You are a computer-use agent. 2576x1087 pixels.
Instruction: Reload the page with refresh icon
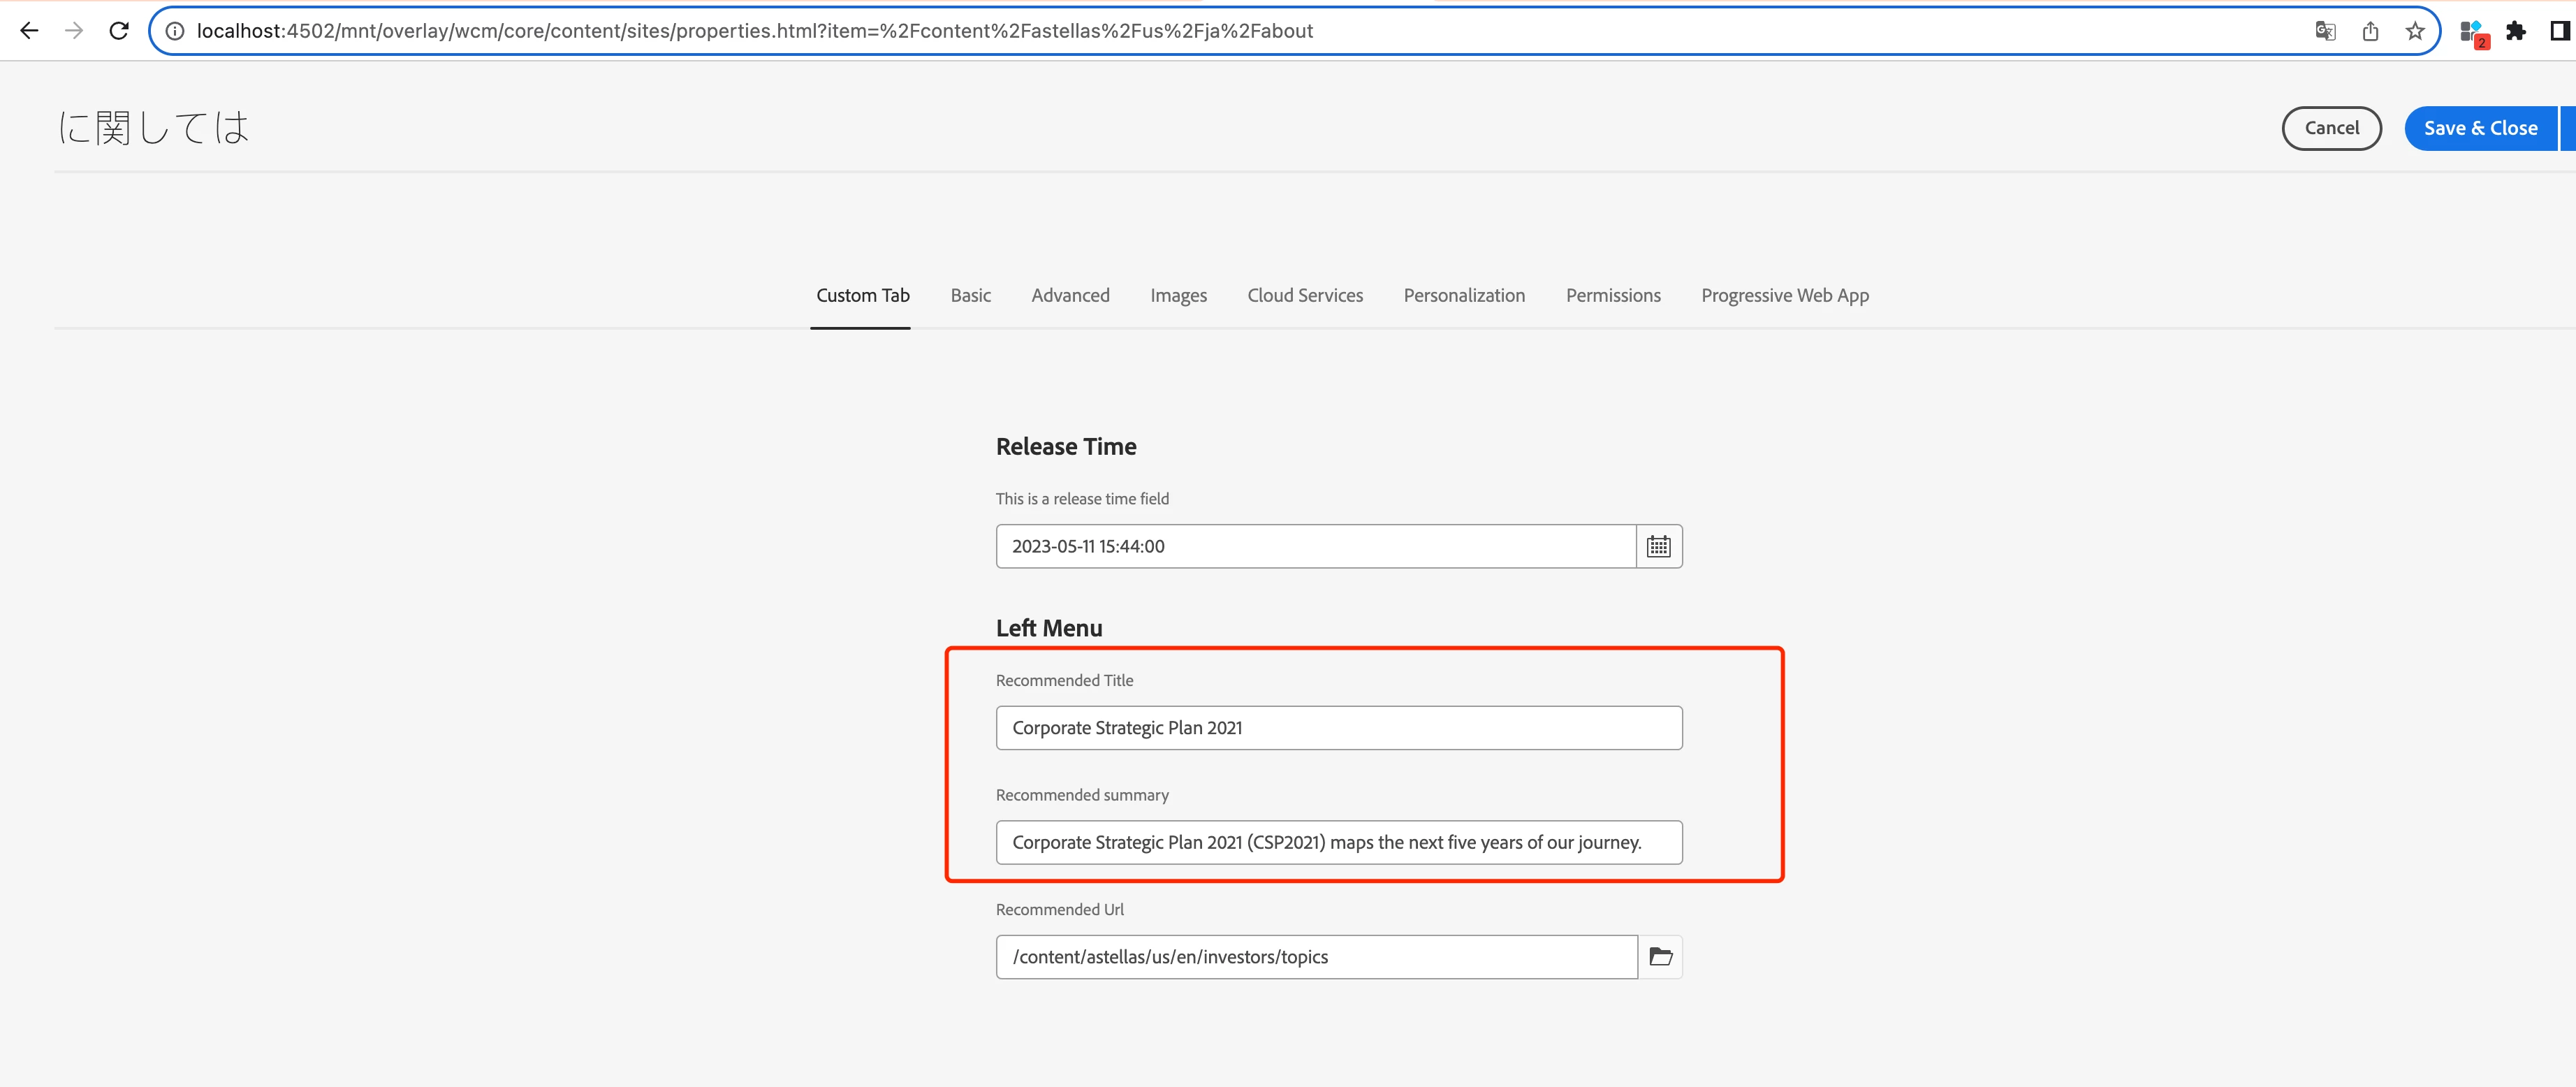(x=119, y=31)
